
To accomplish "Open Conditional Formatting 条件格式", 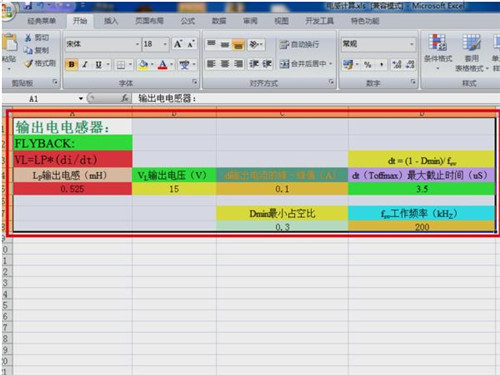I will tap(438, 52).
